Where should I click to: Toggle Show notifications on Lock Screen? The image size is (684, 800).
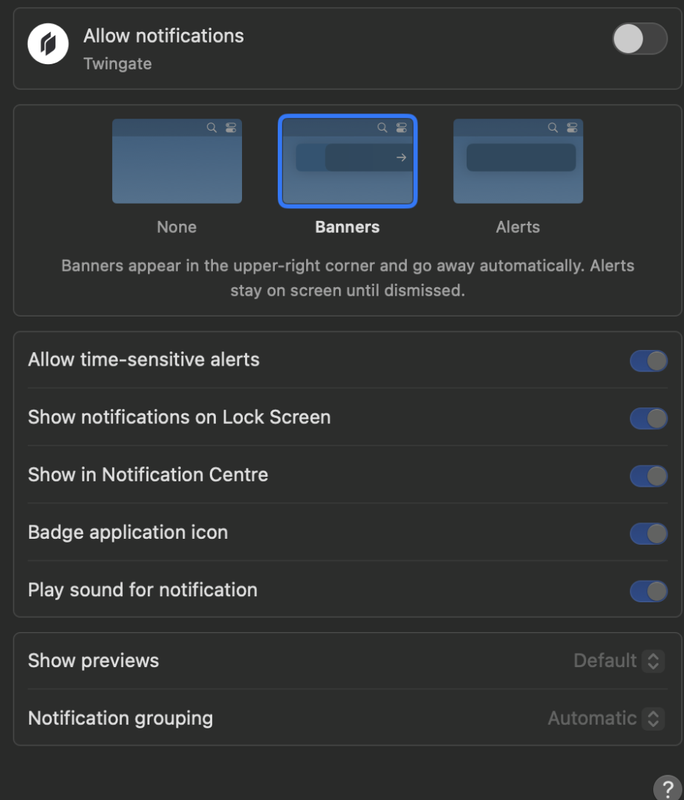tap(648, 418)
